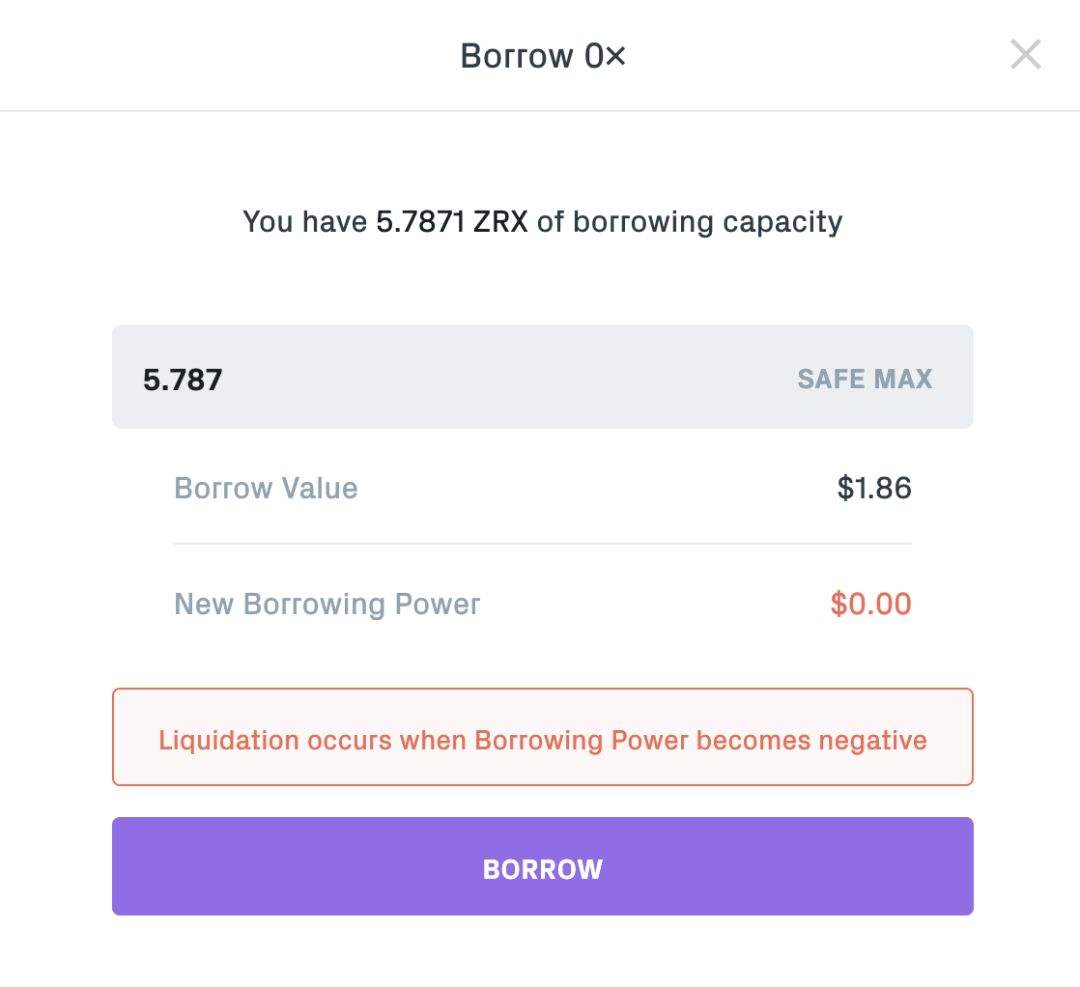Click the header separator line under title
The height and width of the screenshot is (987, 1080).
point(540,111)
